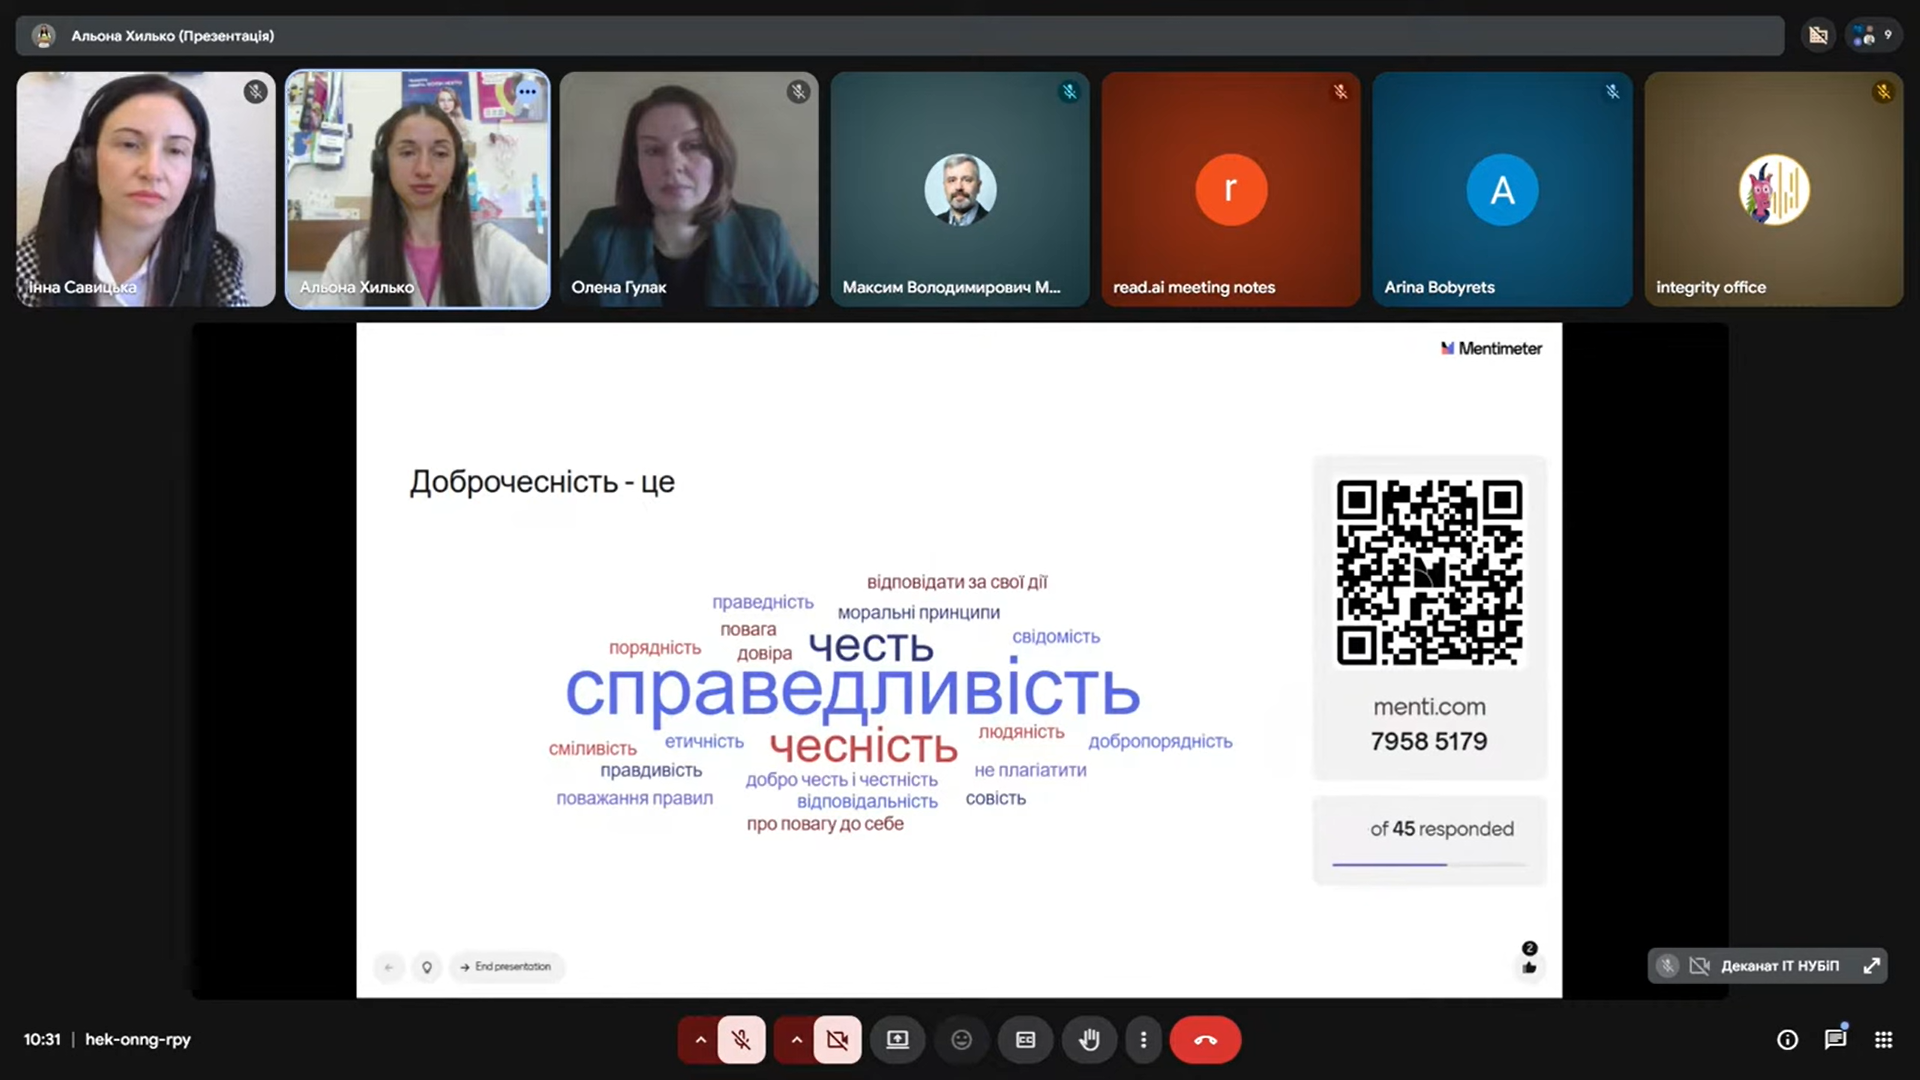Open the participants list showing nine people
This screenshot has width=1920, height=1080.
click(1872, 36)
